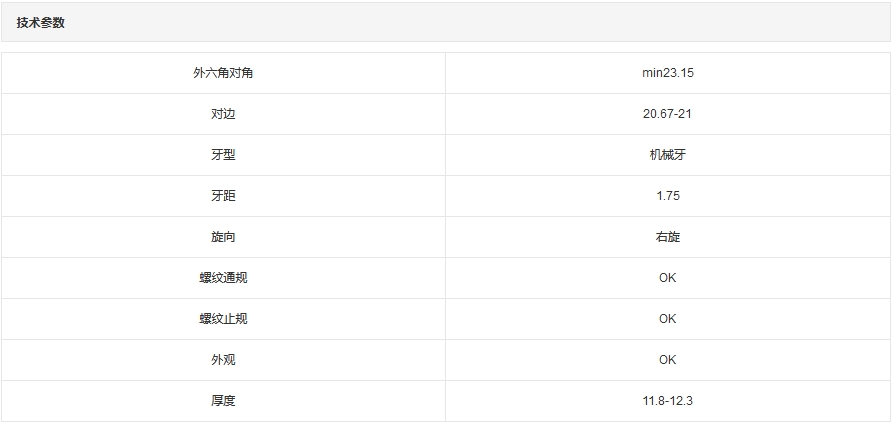The height and width of the screenshot is (428, 894).
Task: Select the 牙型 parameter label
Action: tap(223, 155)
